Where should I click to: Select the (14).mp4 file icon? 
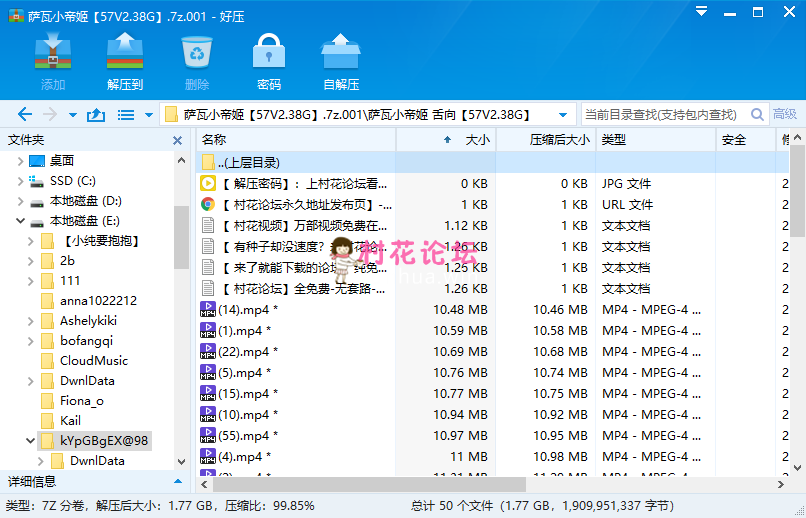(208, 309)
